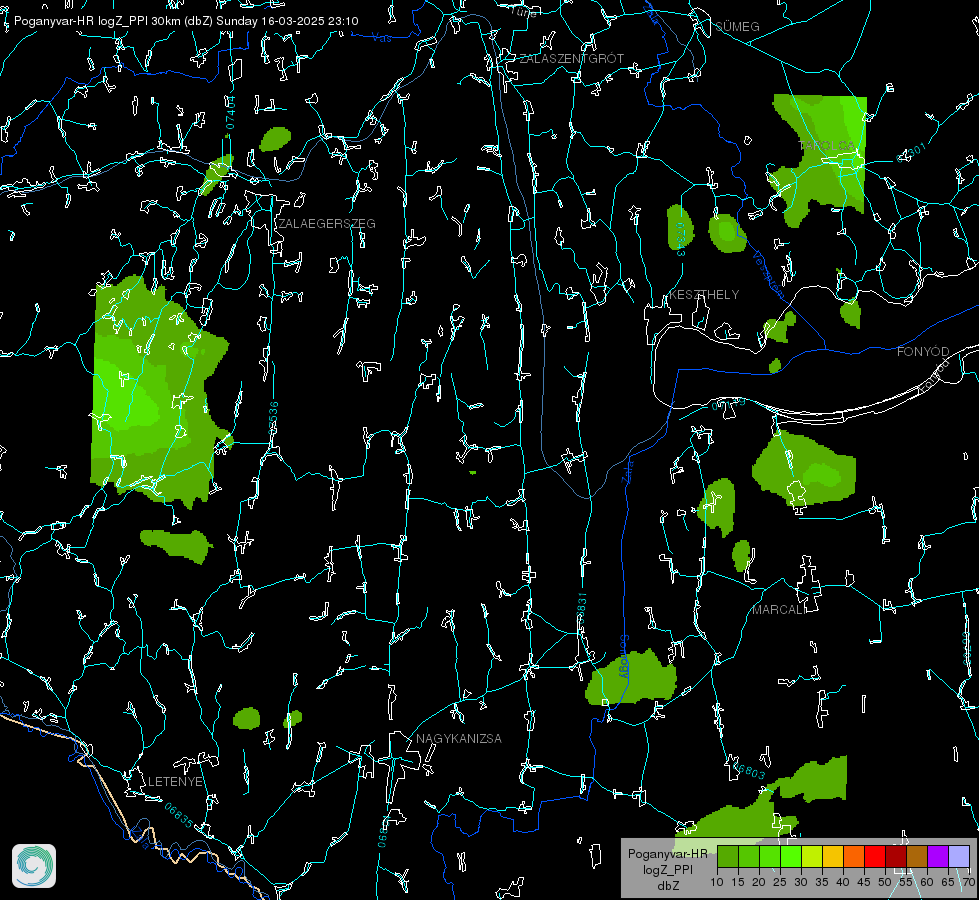Screen dimensions: 979x900
Task: Click the 'Zala' river label
Action: point(627,470)
